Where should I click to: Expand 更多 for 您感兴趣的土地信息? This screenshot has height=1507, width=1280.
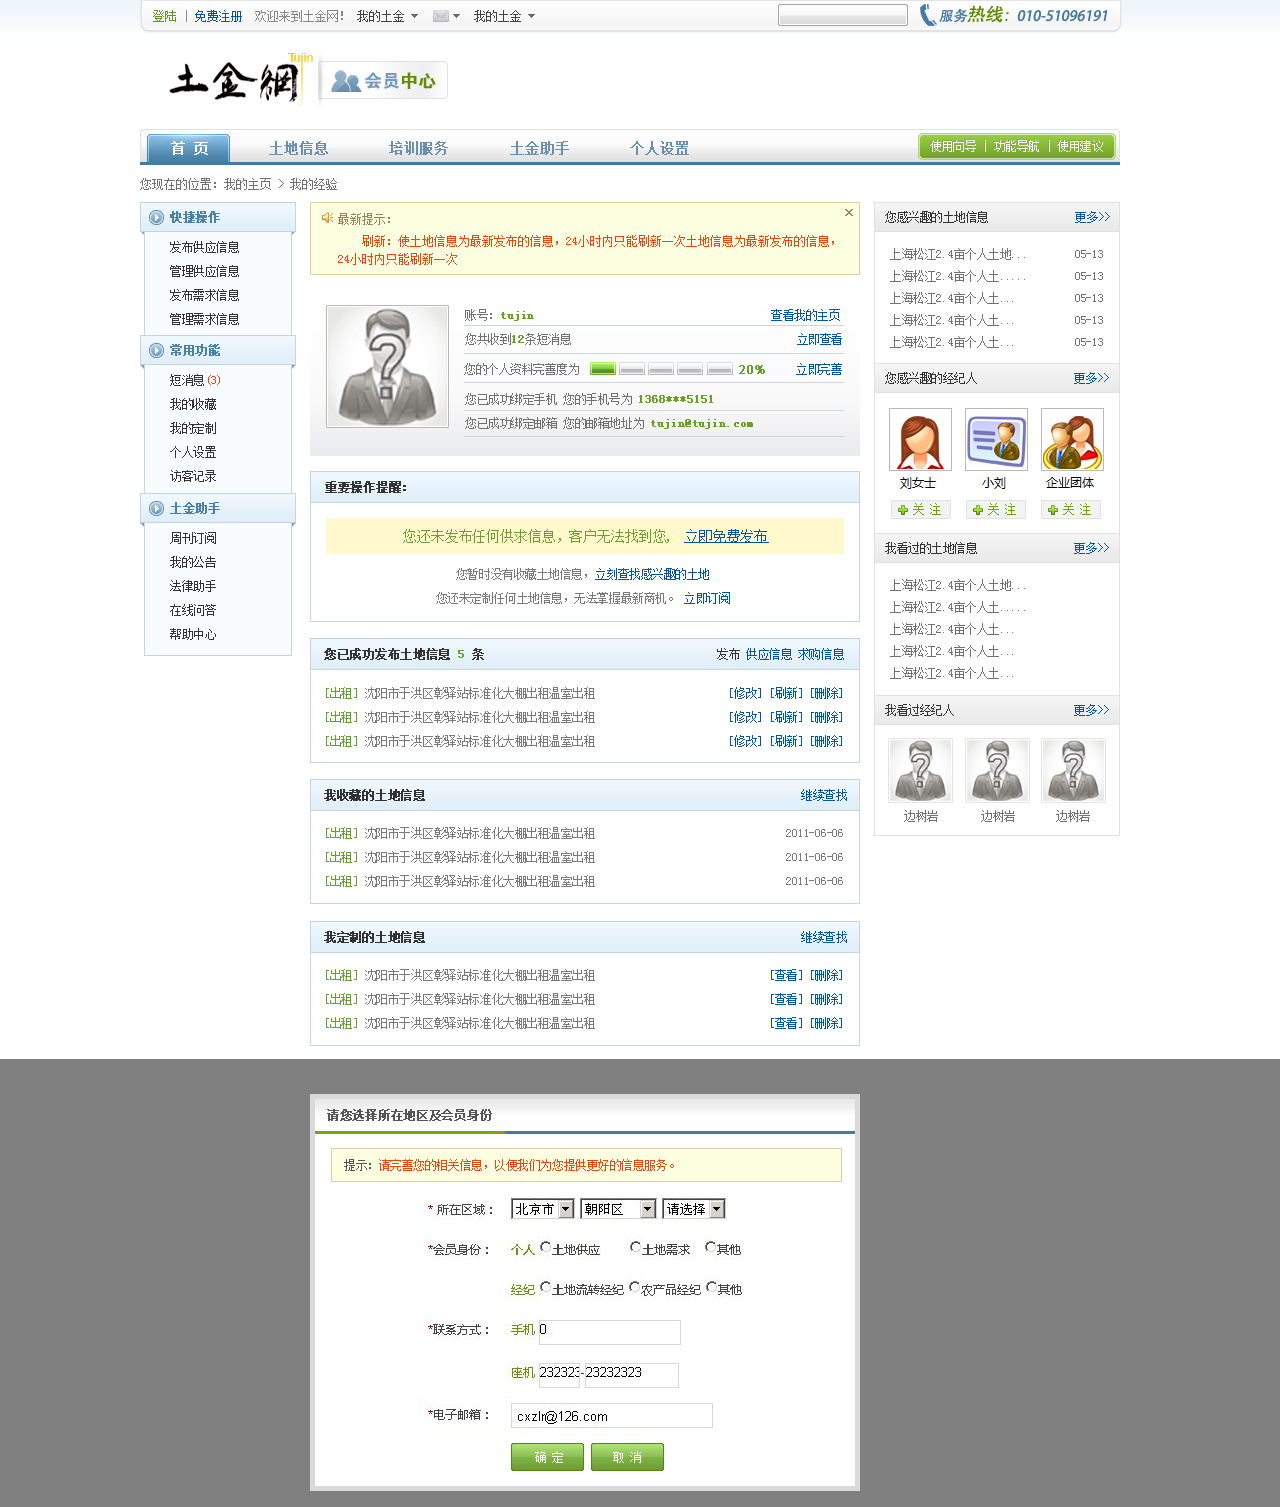[1092, 217]
